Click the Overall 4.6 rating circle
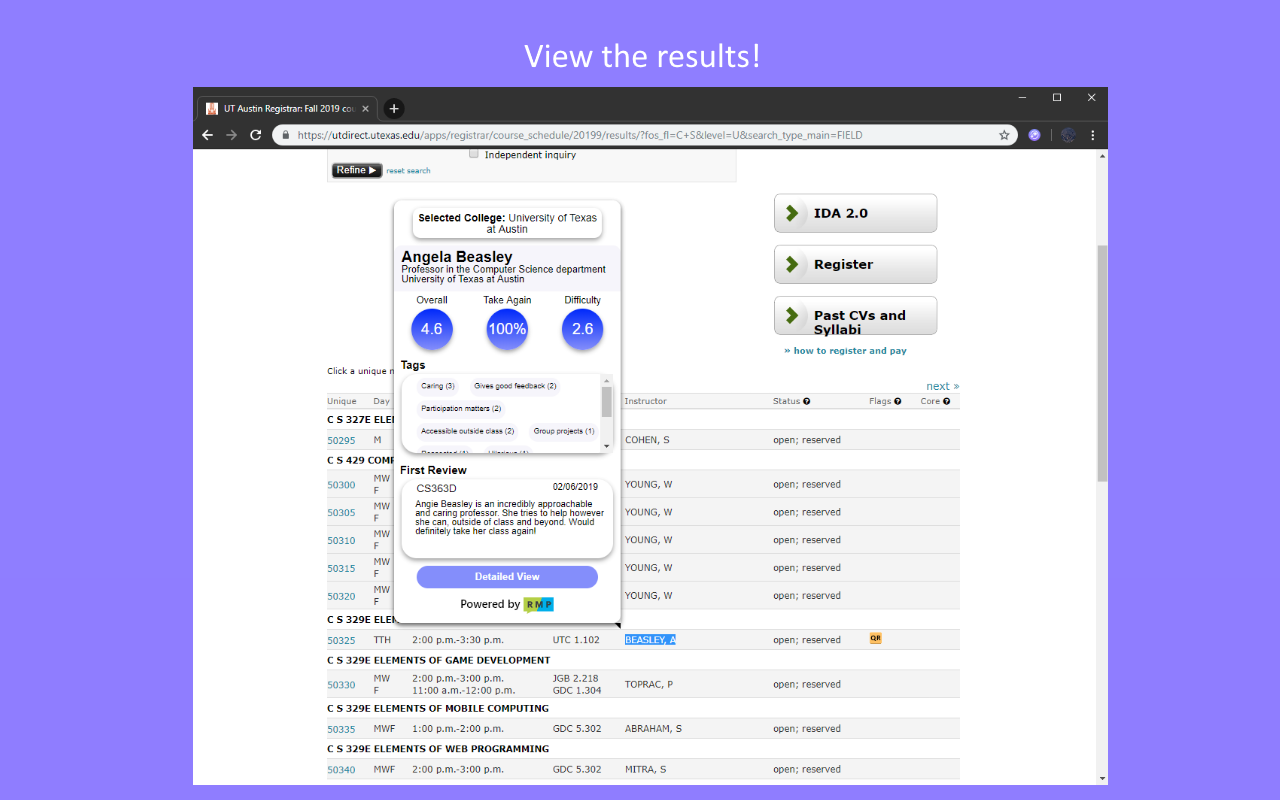 point(432,329)
